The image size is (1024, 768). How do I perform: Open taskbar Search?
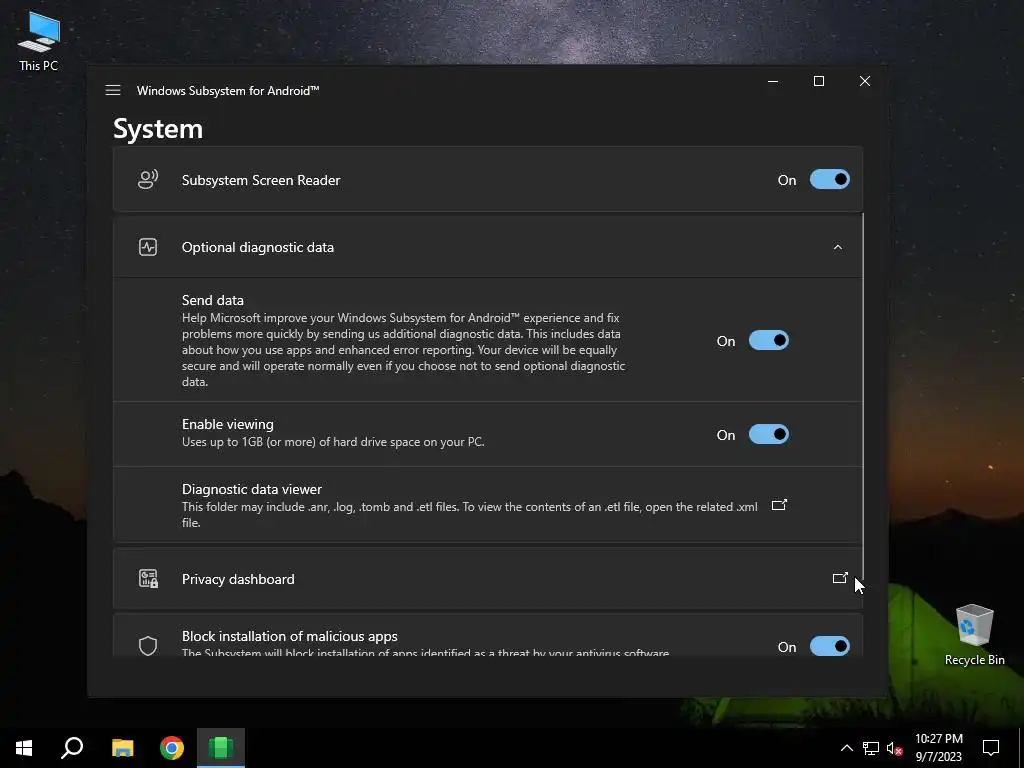[72, 748]
